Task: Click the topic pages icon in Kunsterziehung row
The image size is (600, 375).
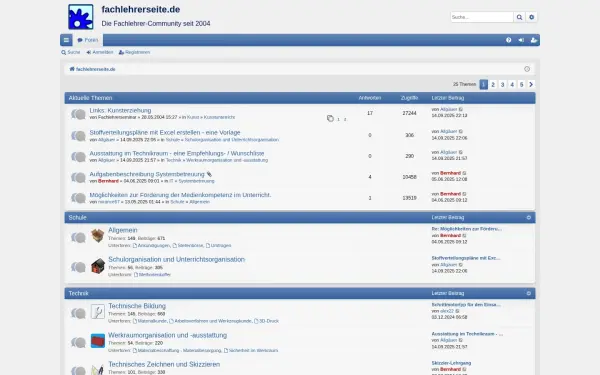Action: coord(330,118)
